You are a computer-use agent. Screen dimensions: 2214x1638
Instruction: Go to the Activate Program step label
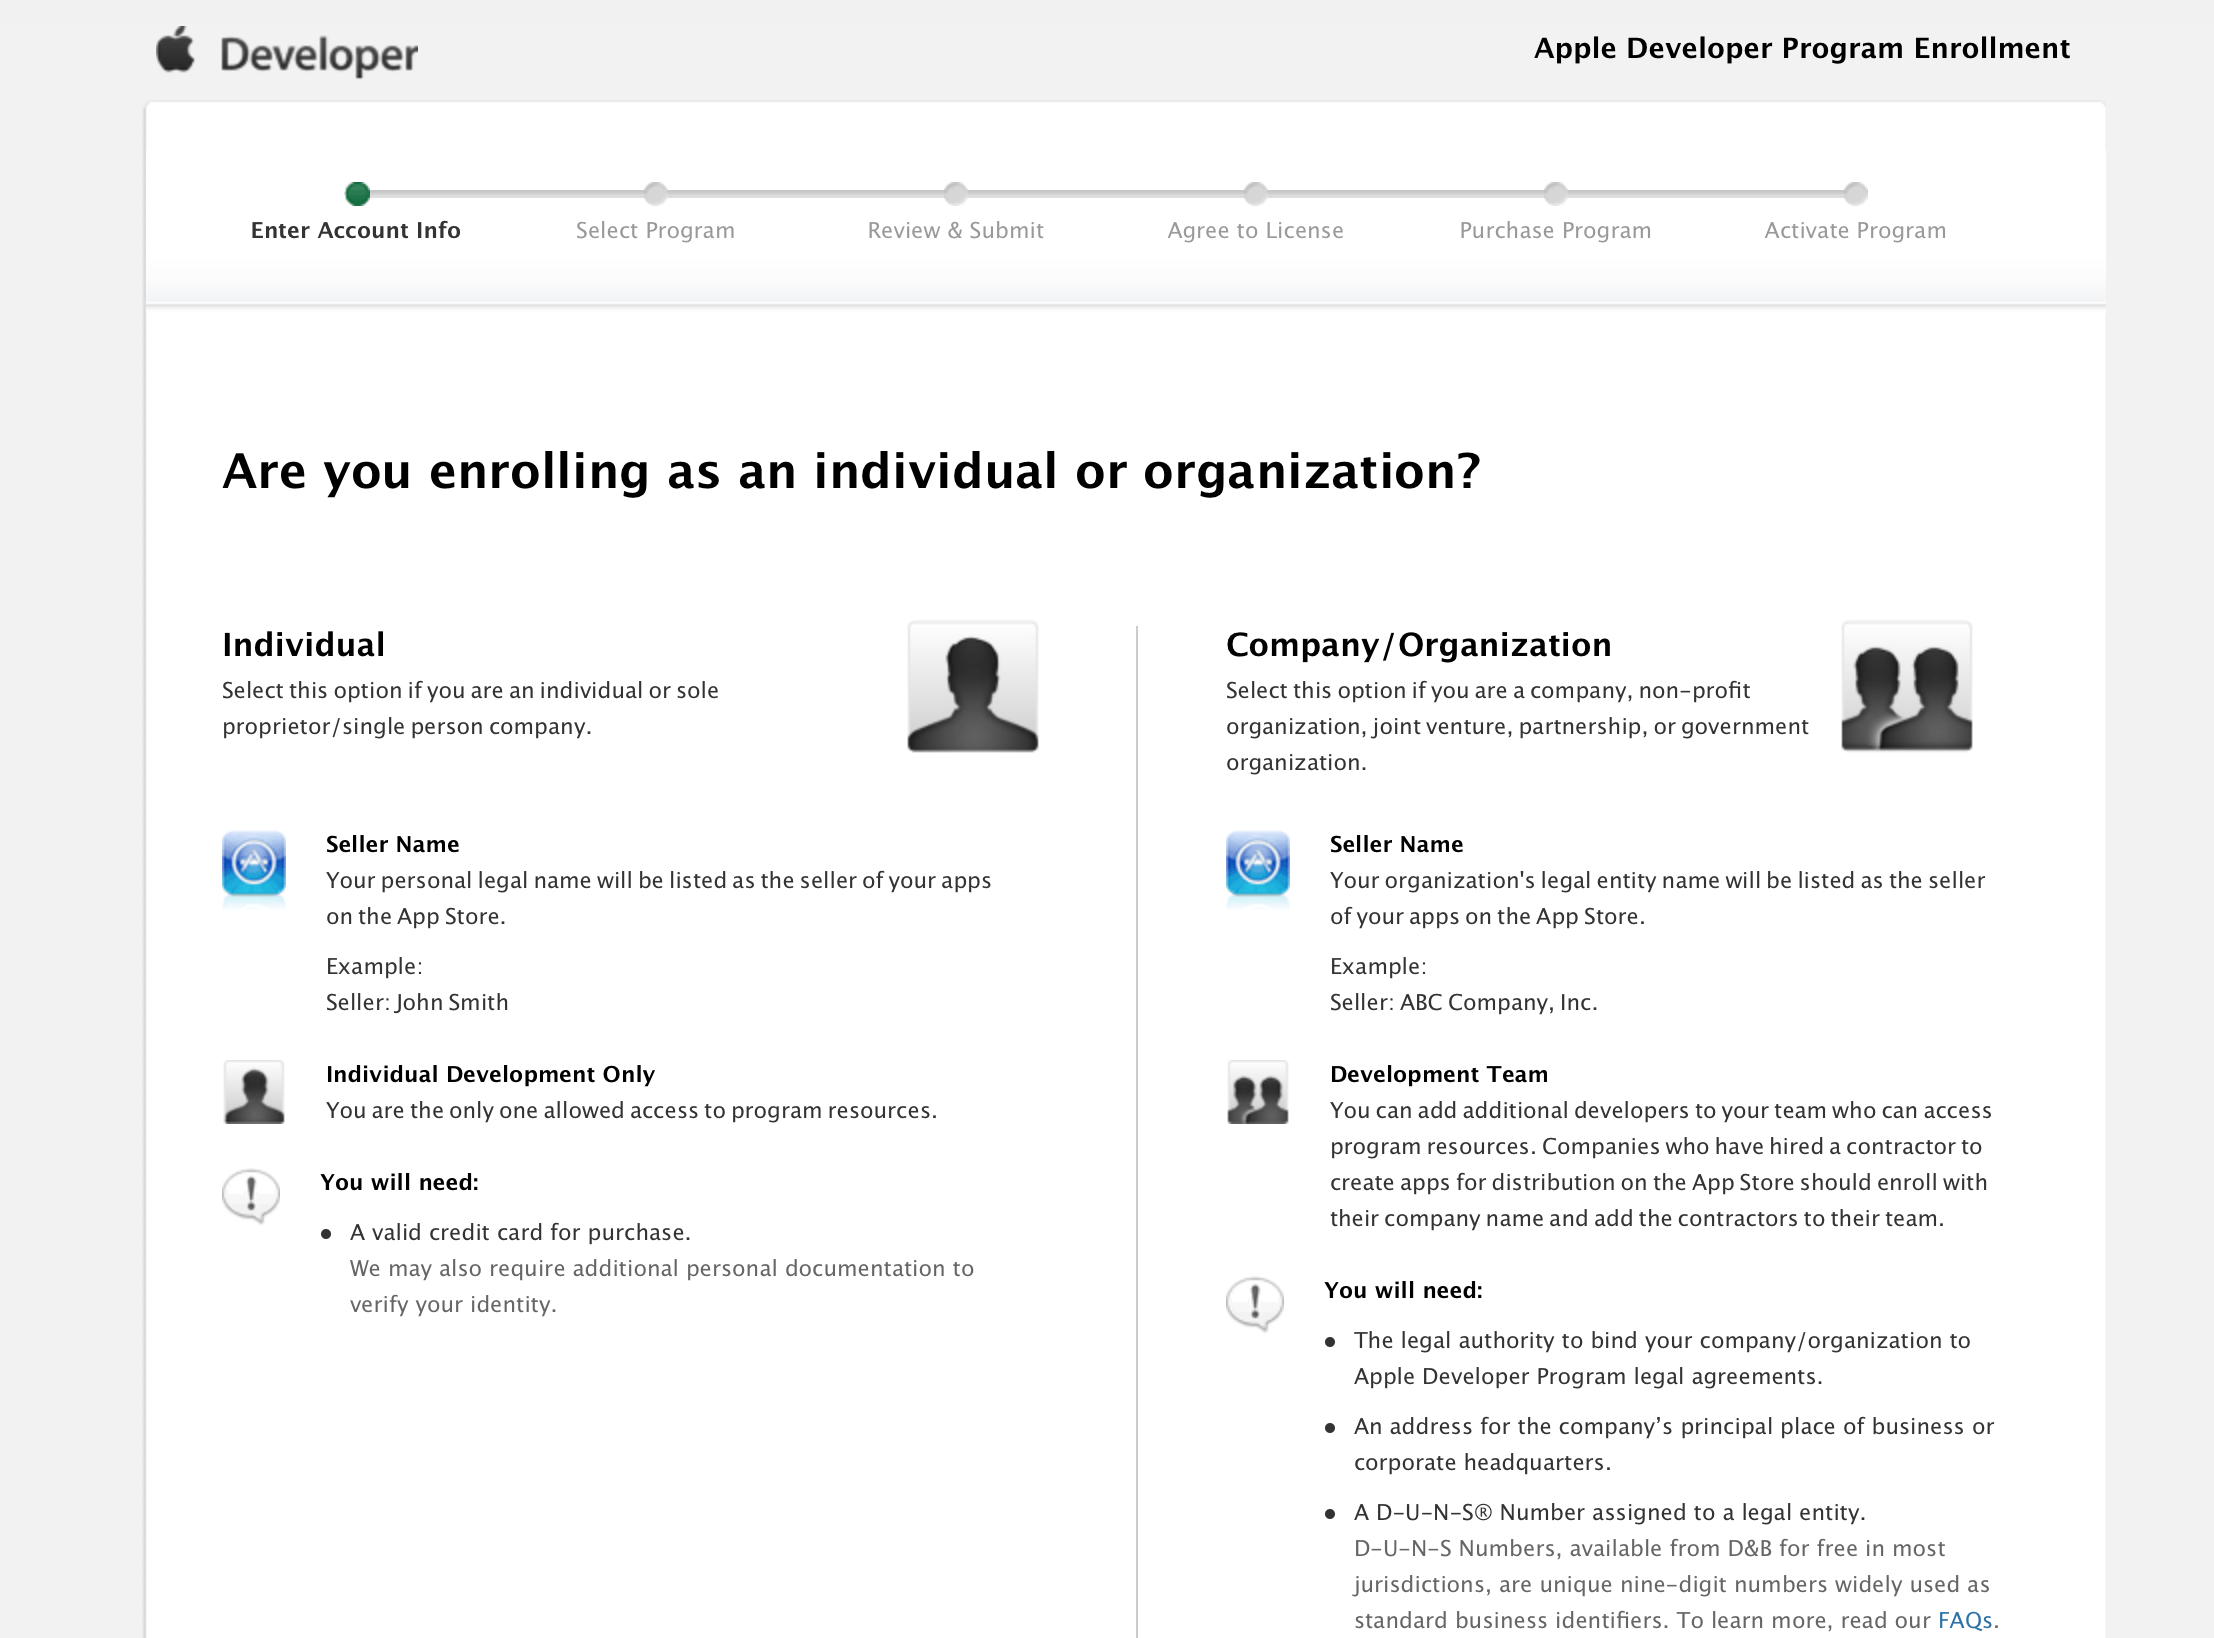[x=1855, y=231]
